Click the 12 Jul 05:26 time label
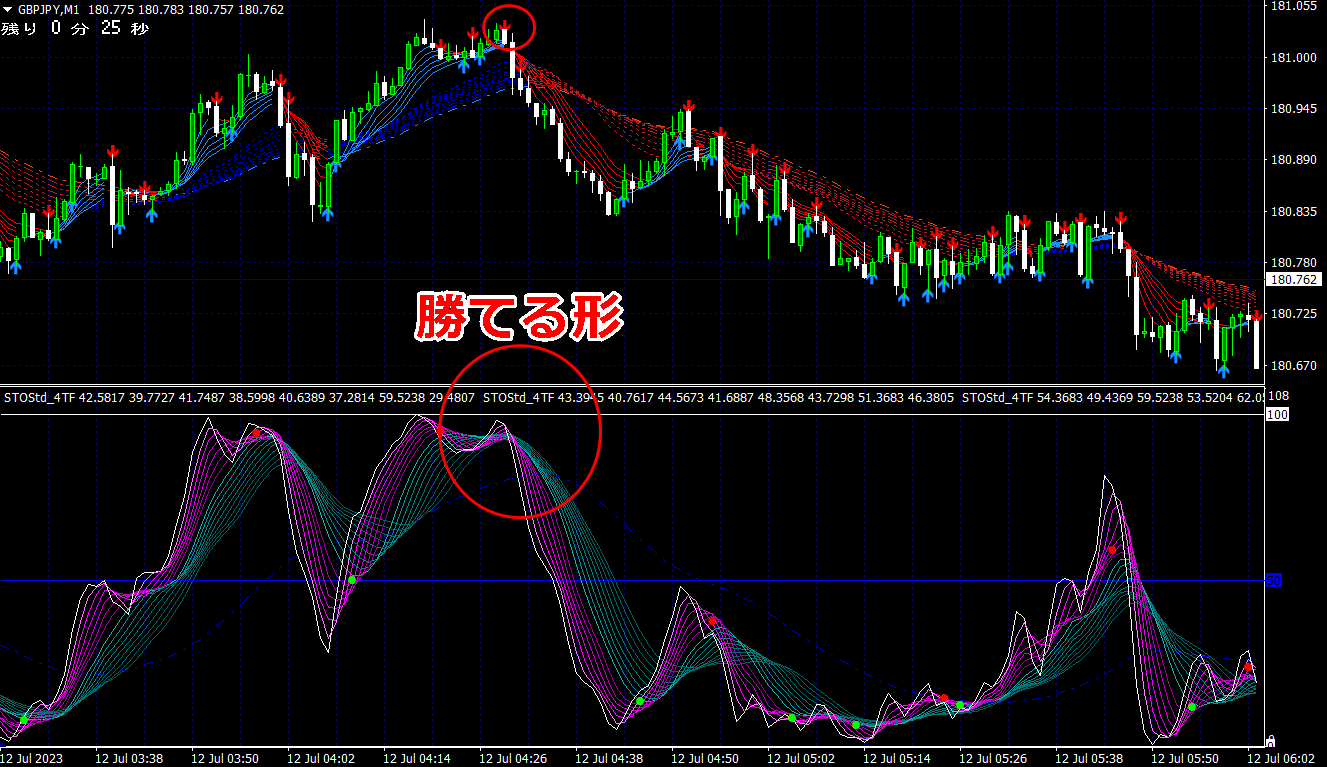The image size is (1327, 767). coord(994,757)
